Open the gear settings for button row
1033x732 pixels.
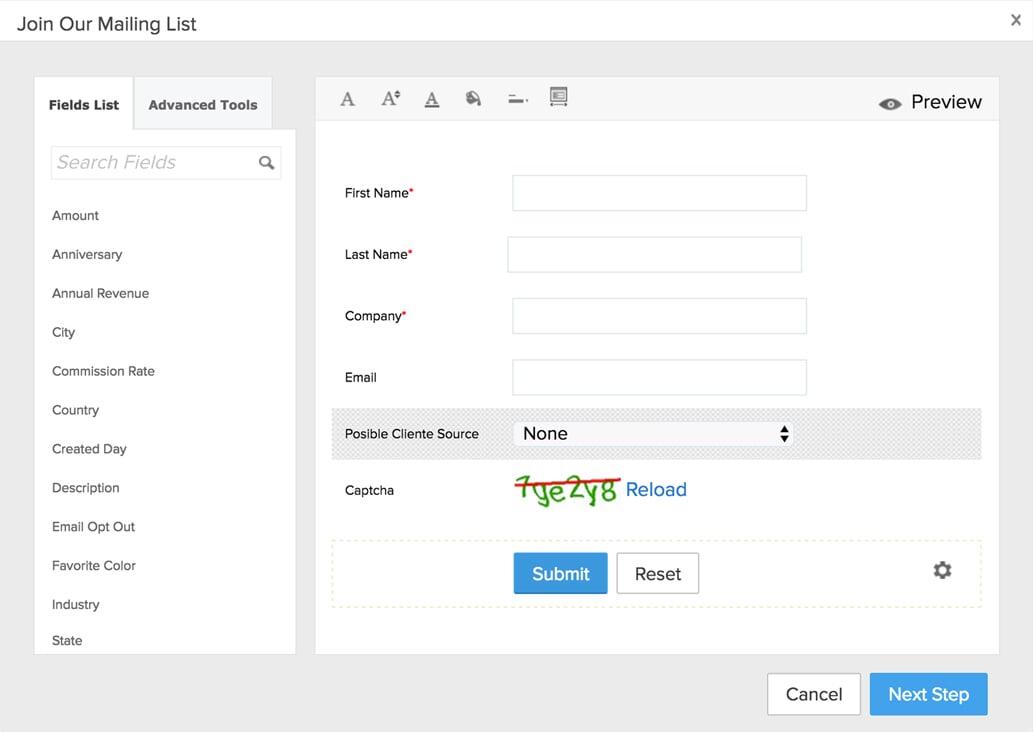tap(942, 570)
